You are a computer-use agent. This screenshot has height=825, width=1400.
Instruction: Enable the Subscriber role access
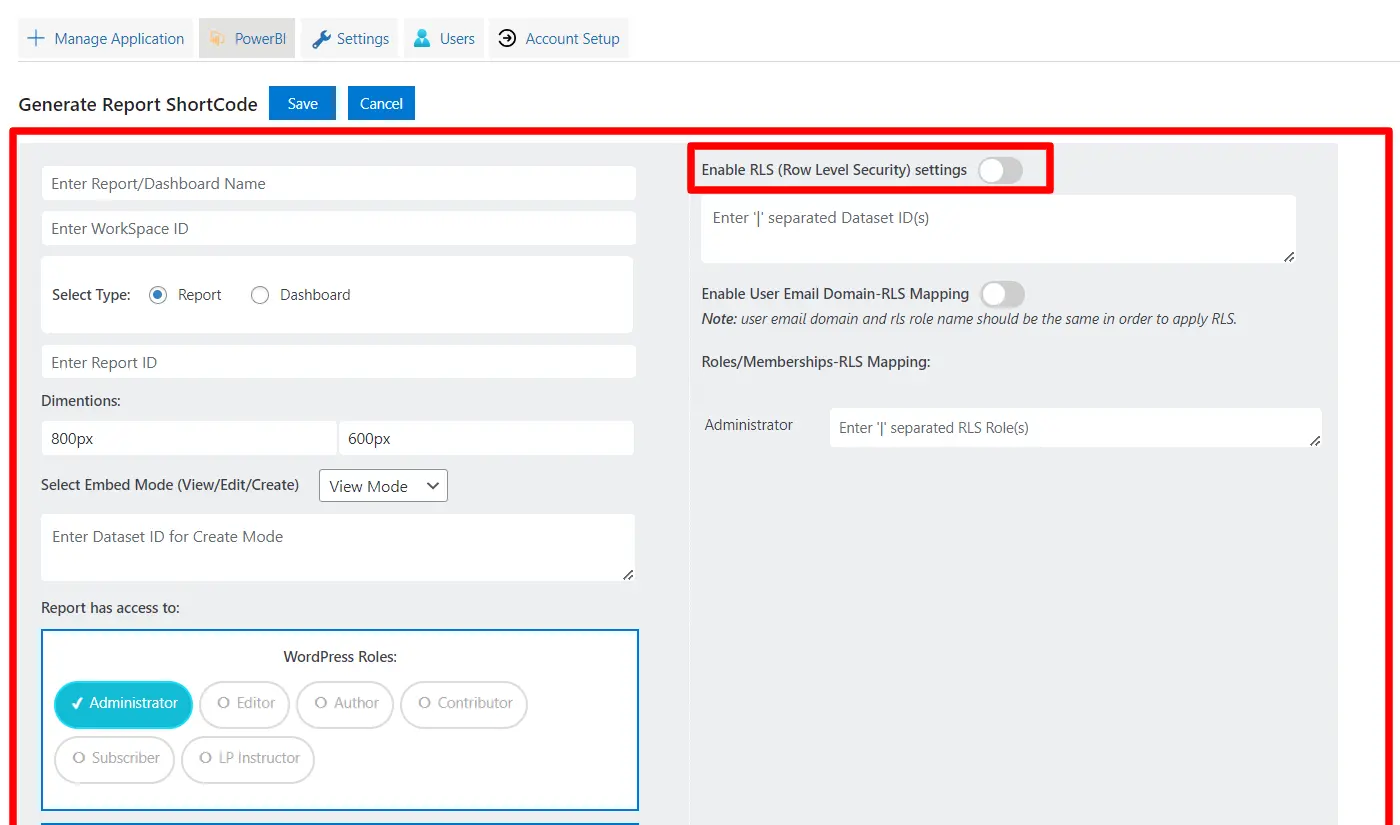point(114,759)
